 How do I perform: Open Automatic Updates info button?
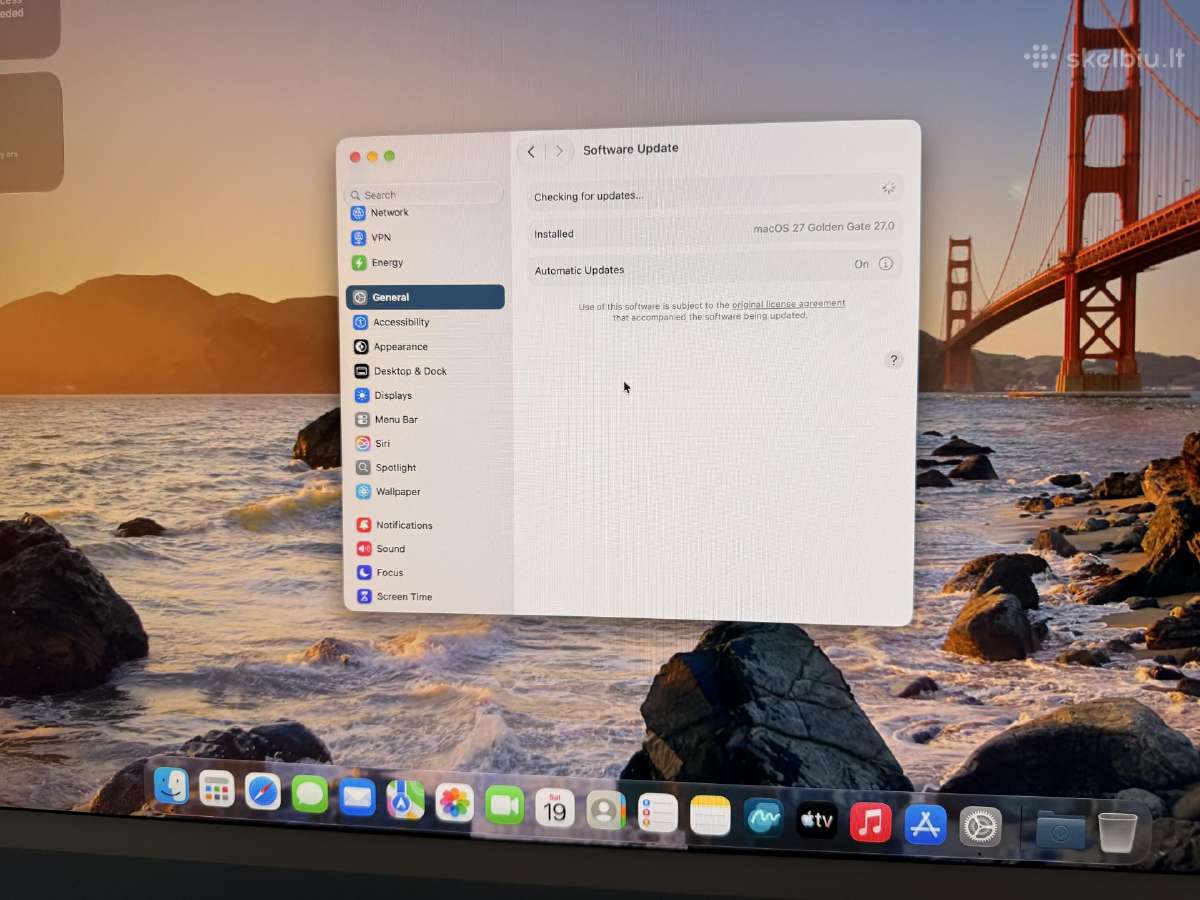[x=885, y=264]
